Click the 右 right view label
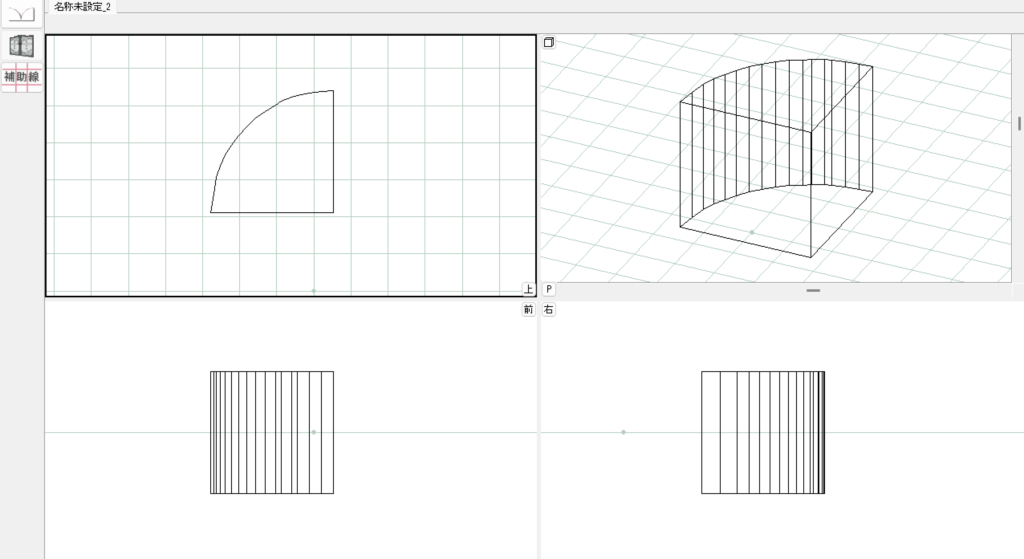Viewport: 1024px width, 559px height. click(549, 310)
